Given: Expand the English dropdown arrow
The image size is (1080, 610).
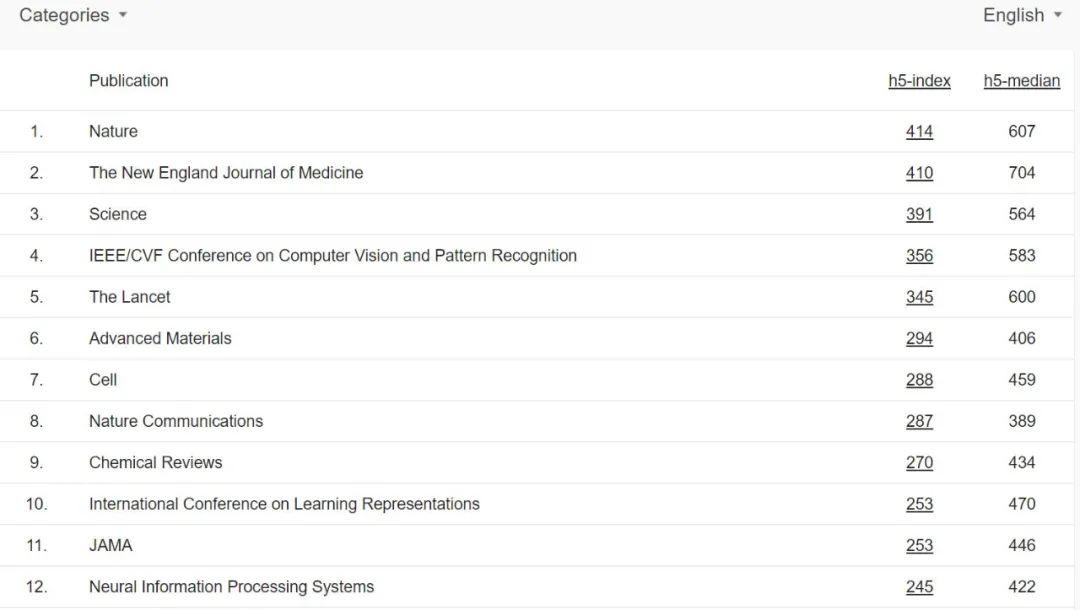Looking at the screenshot, I should (1056, 15).
